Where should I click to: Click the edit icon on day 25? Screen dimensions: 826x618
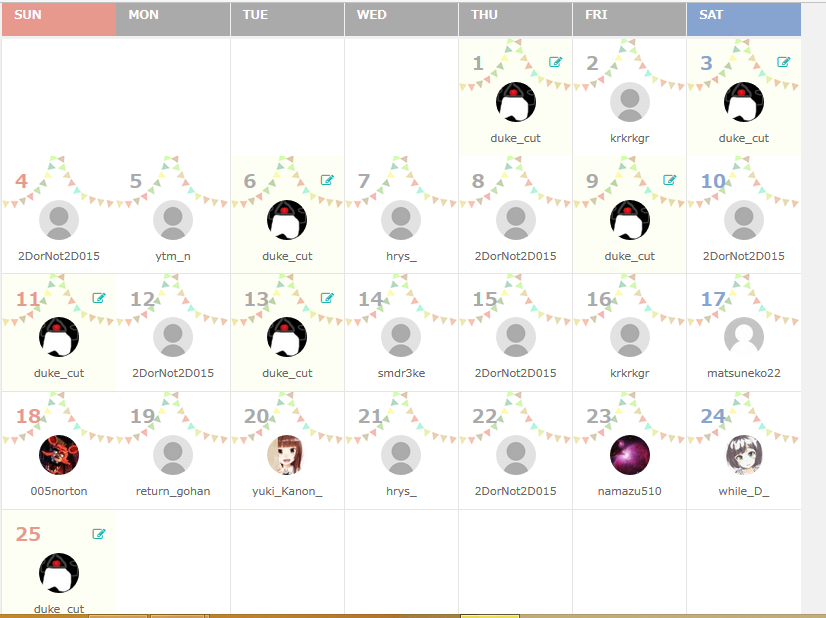[x=99, y=534]
